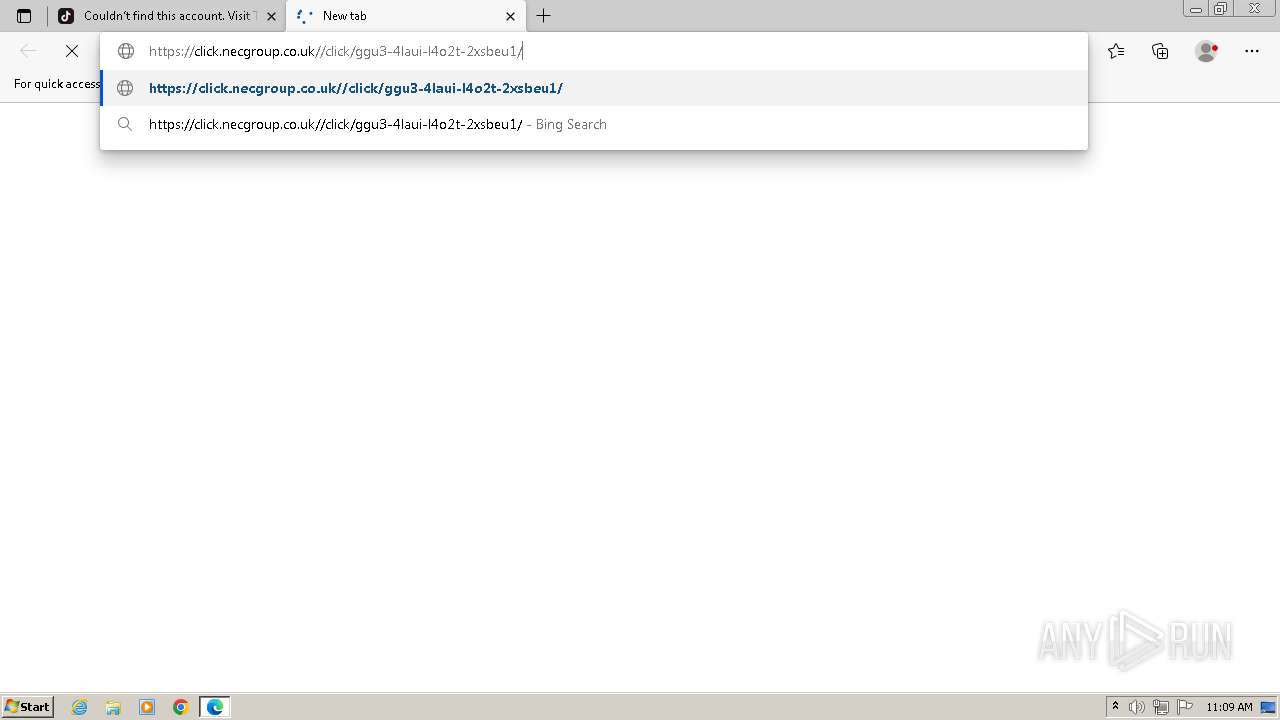This screenshot has width=1280, height=720.
Task: Select the Microsoft Edge taskbar button
Action: 215,707
